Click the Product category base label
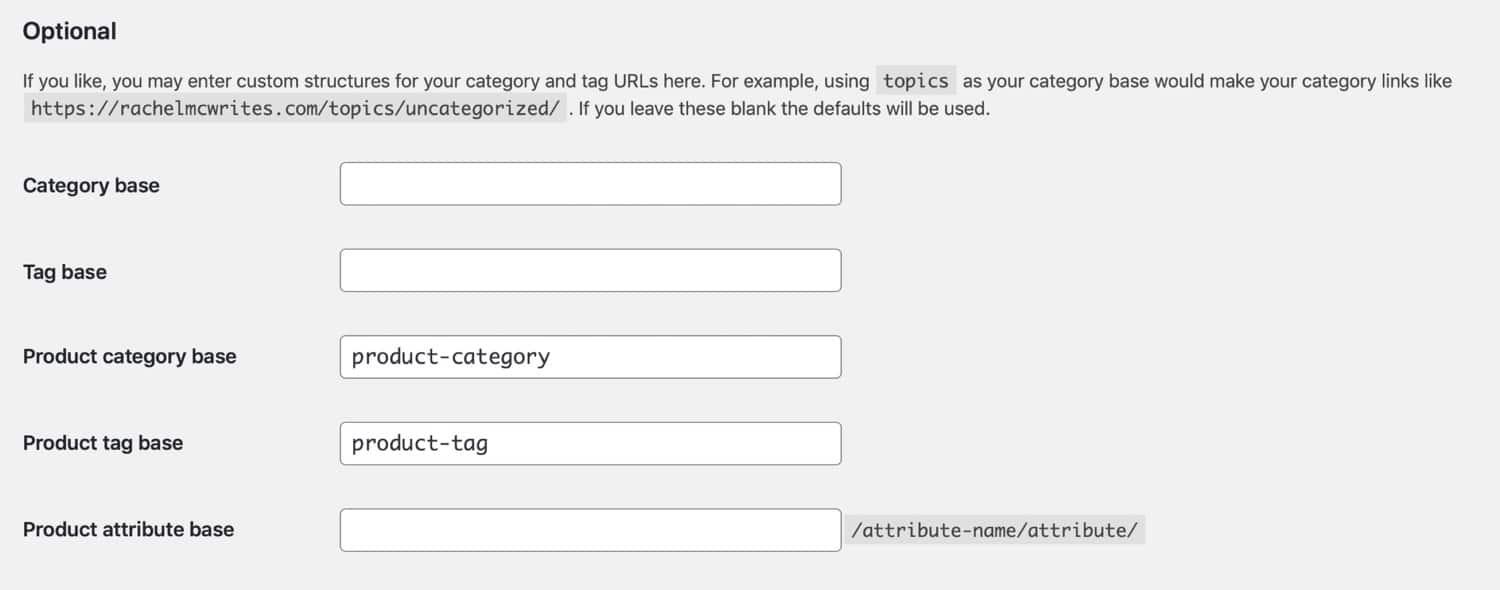The width and height of the screenshot is (1500, 590). pos(129,356)
